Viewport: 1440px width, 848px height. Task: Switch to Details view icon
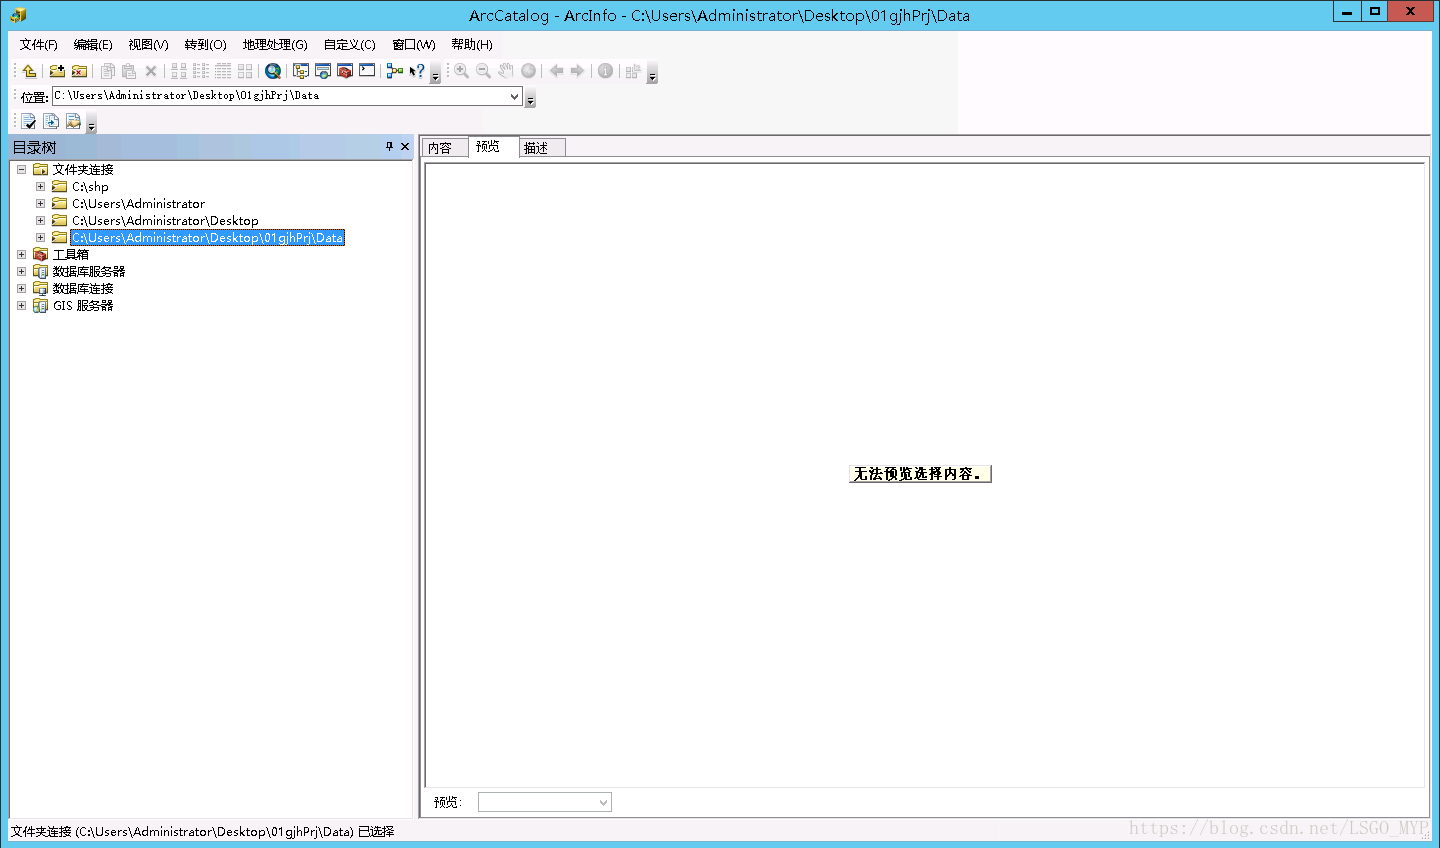[223, 71]
